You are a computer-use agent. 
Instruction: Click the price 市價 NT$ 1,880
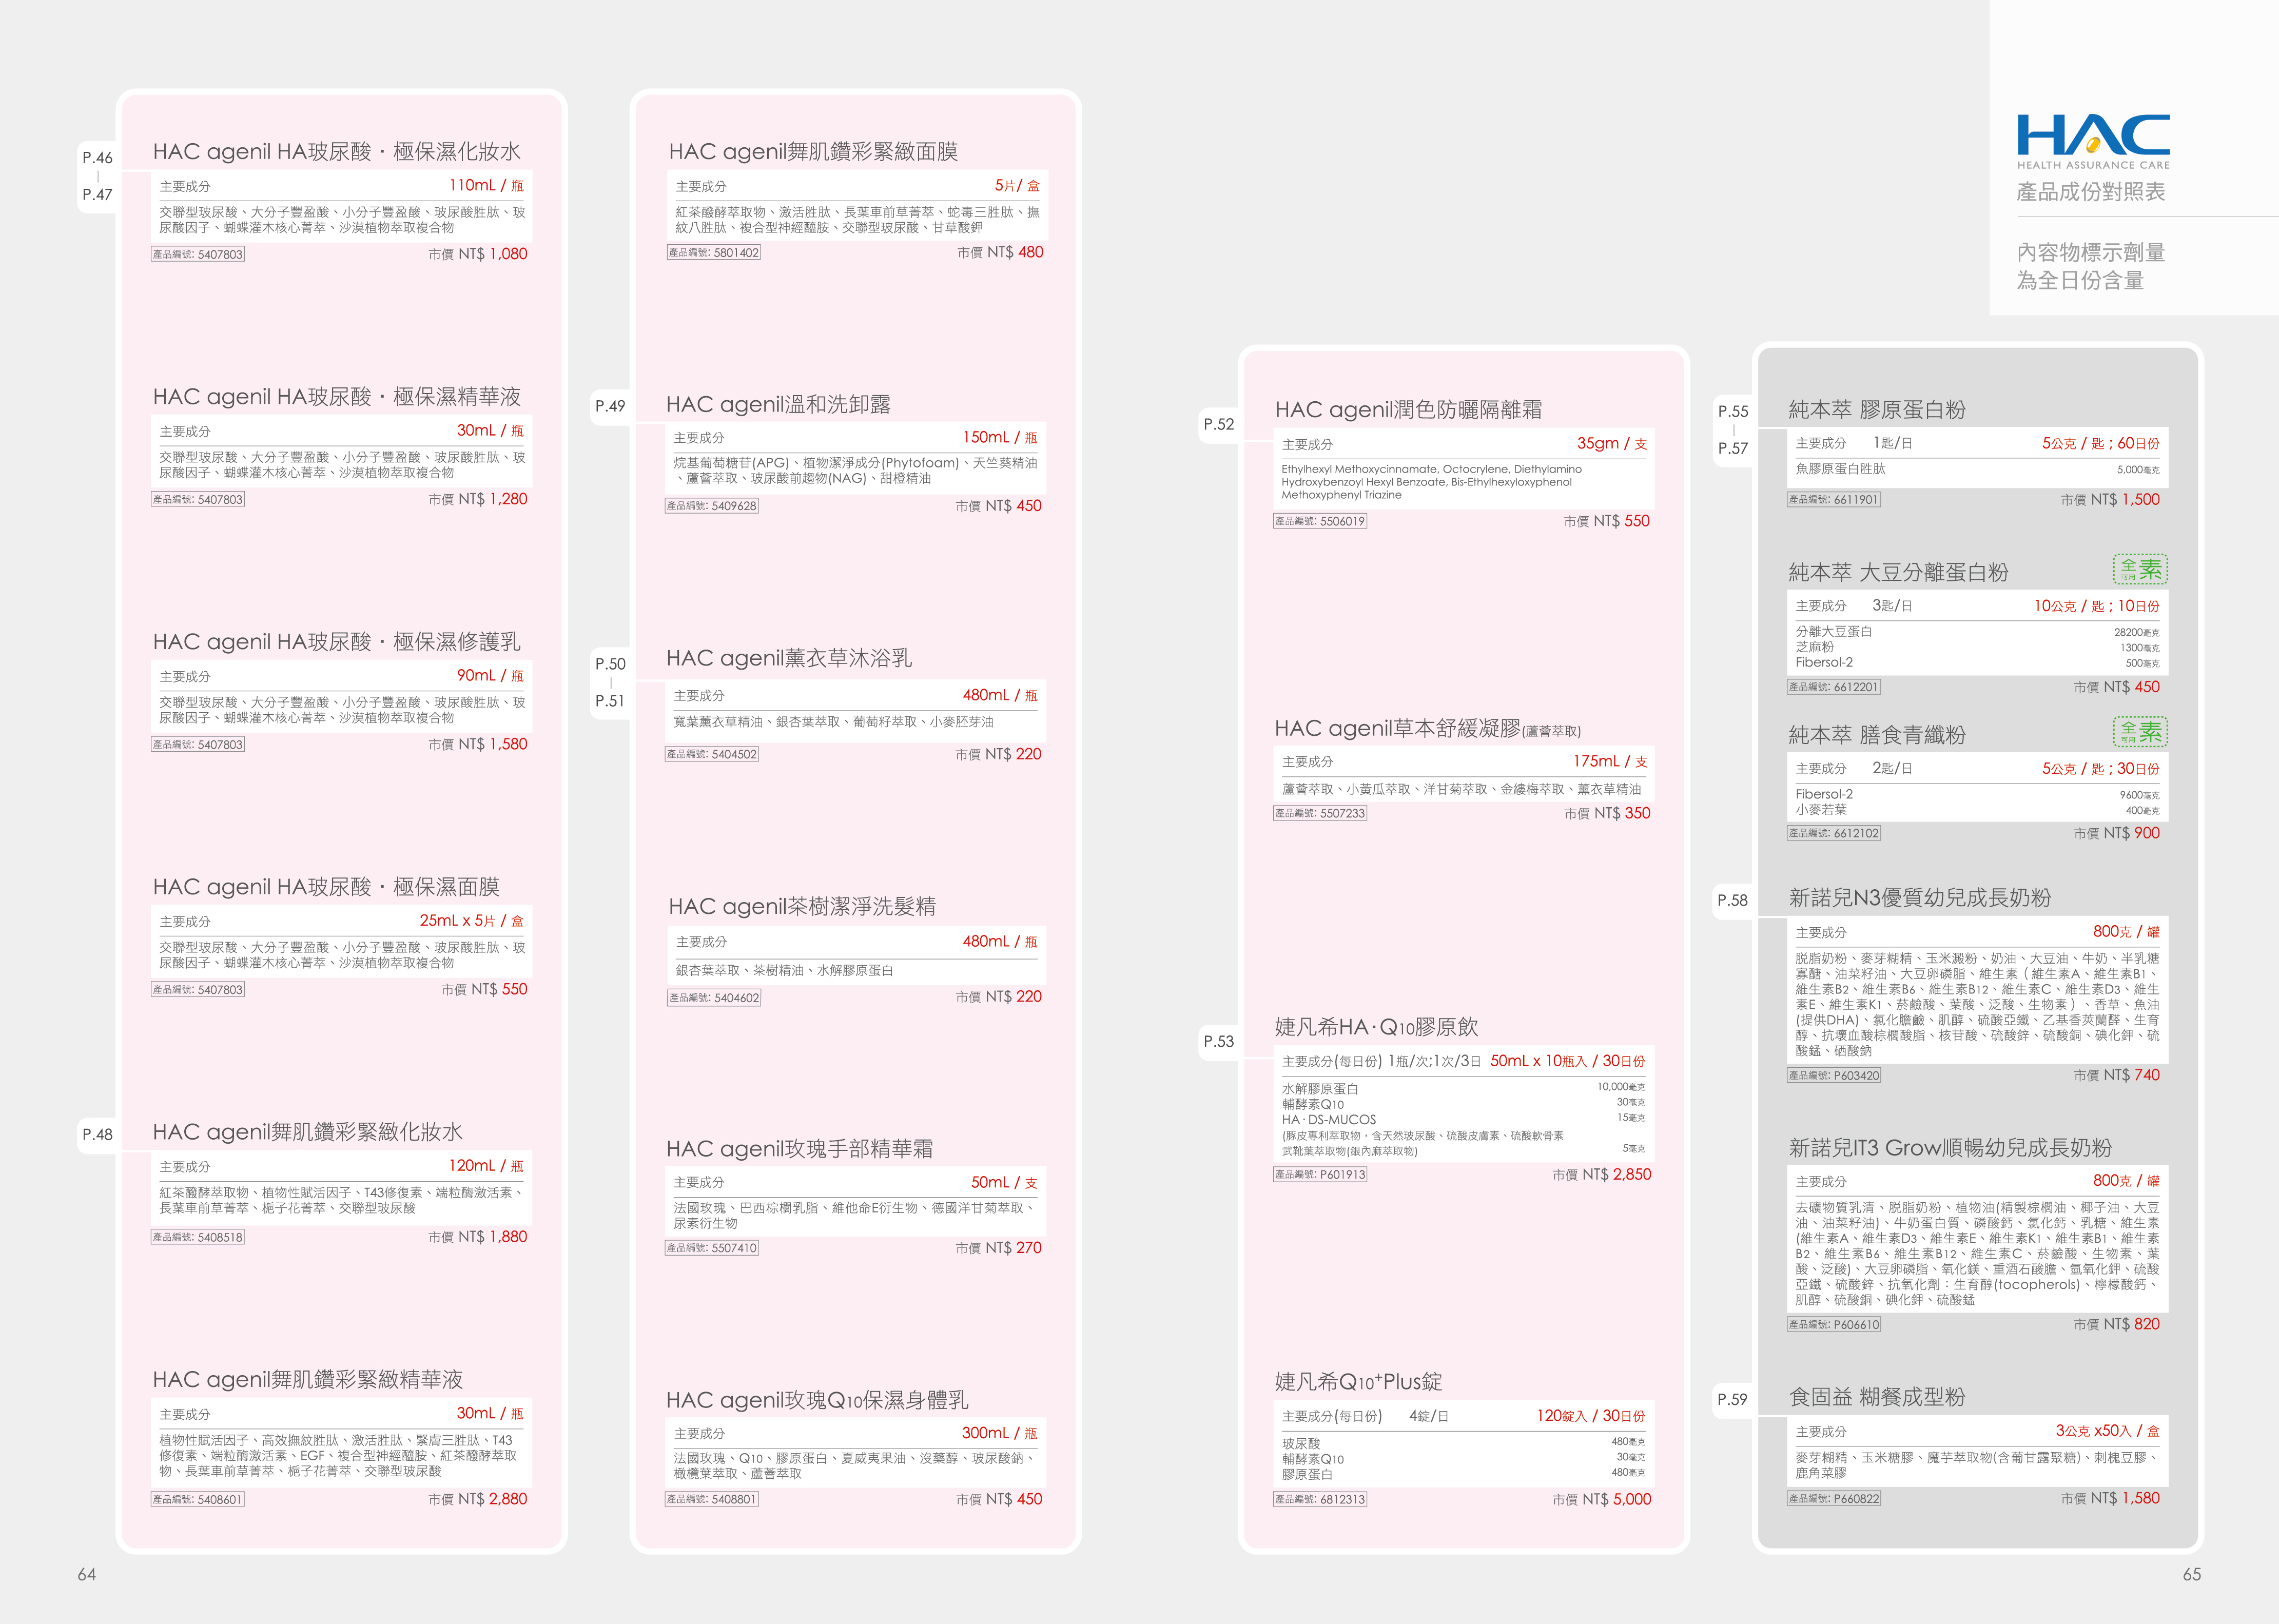(478, 1237)
